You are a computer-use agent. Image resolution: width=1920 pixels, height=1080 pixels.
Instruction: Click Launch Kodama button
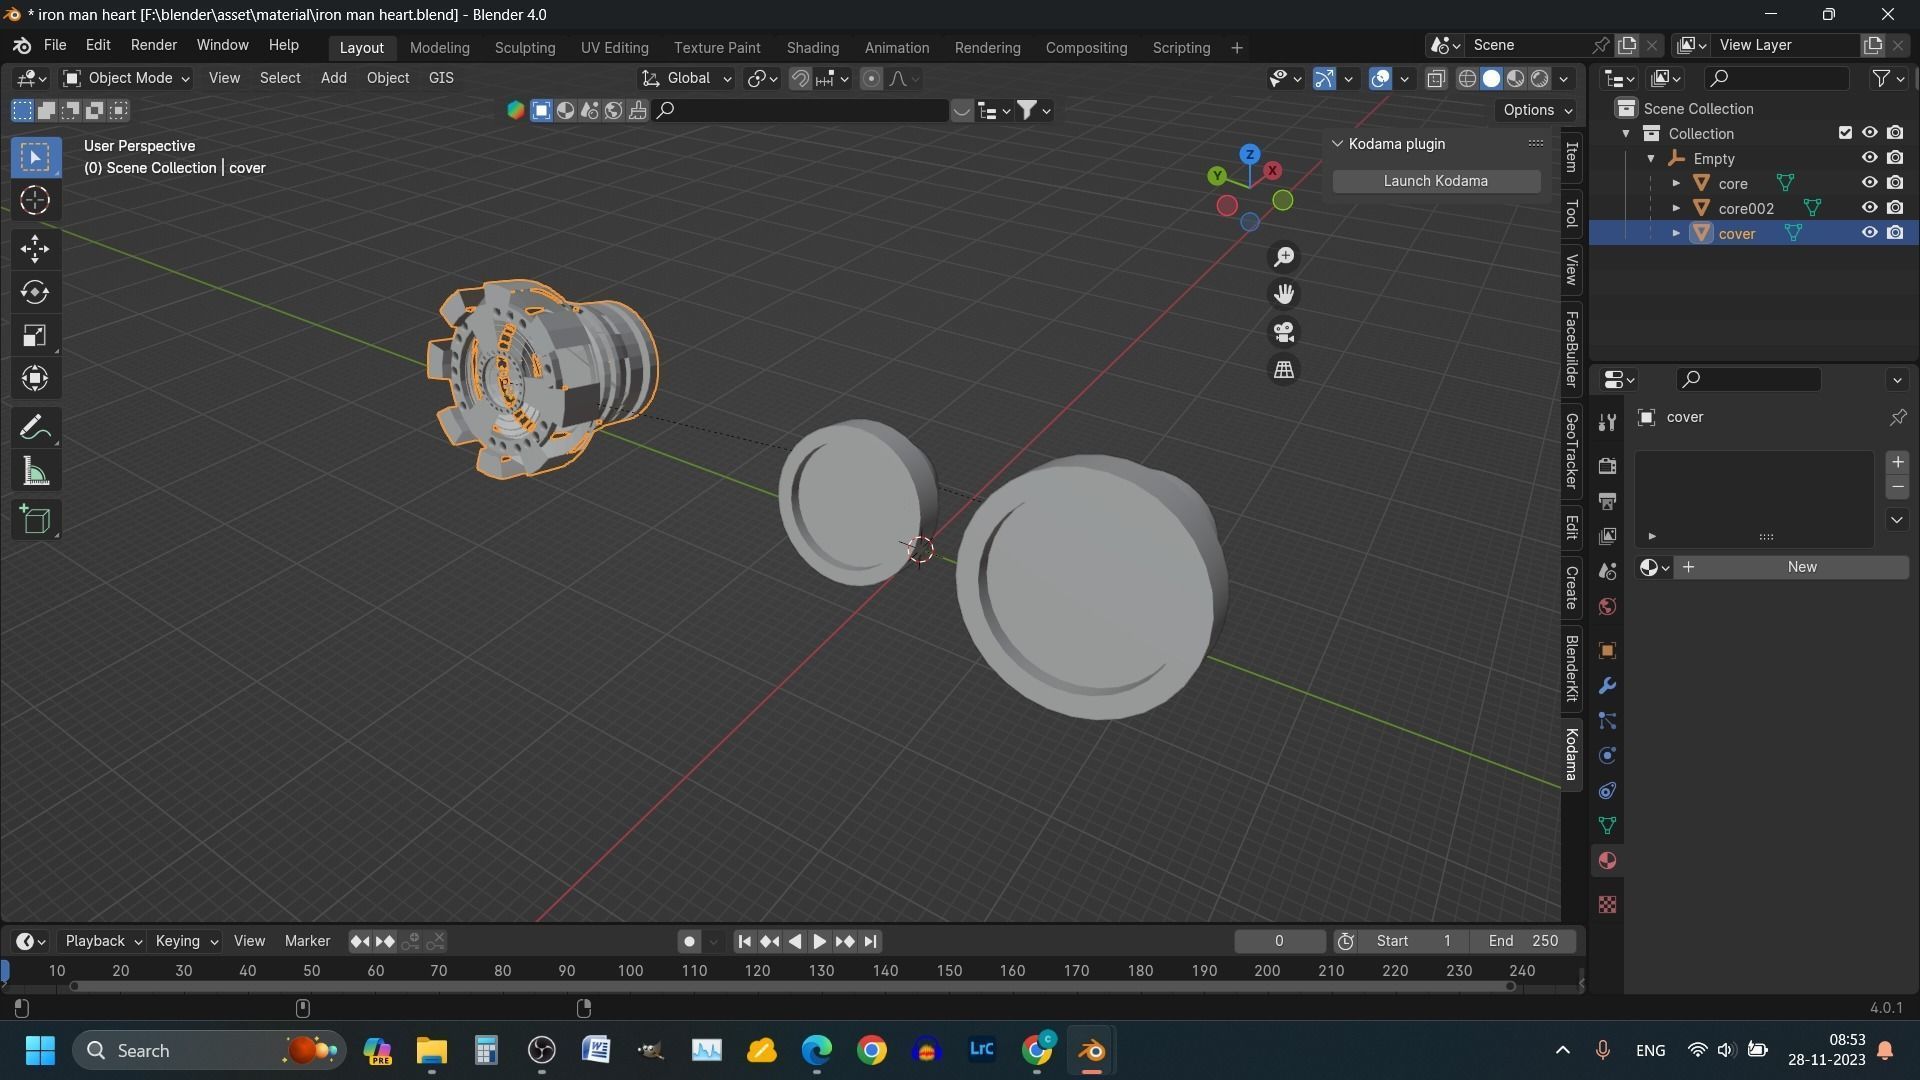tap(1435, 181)
